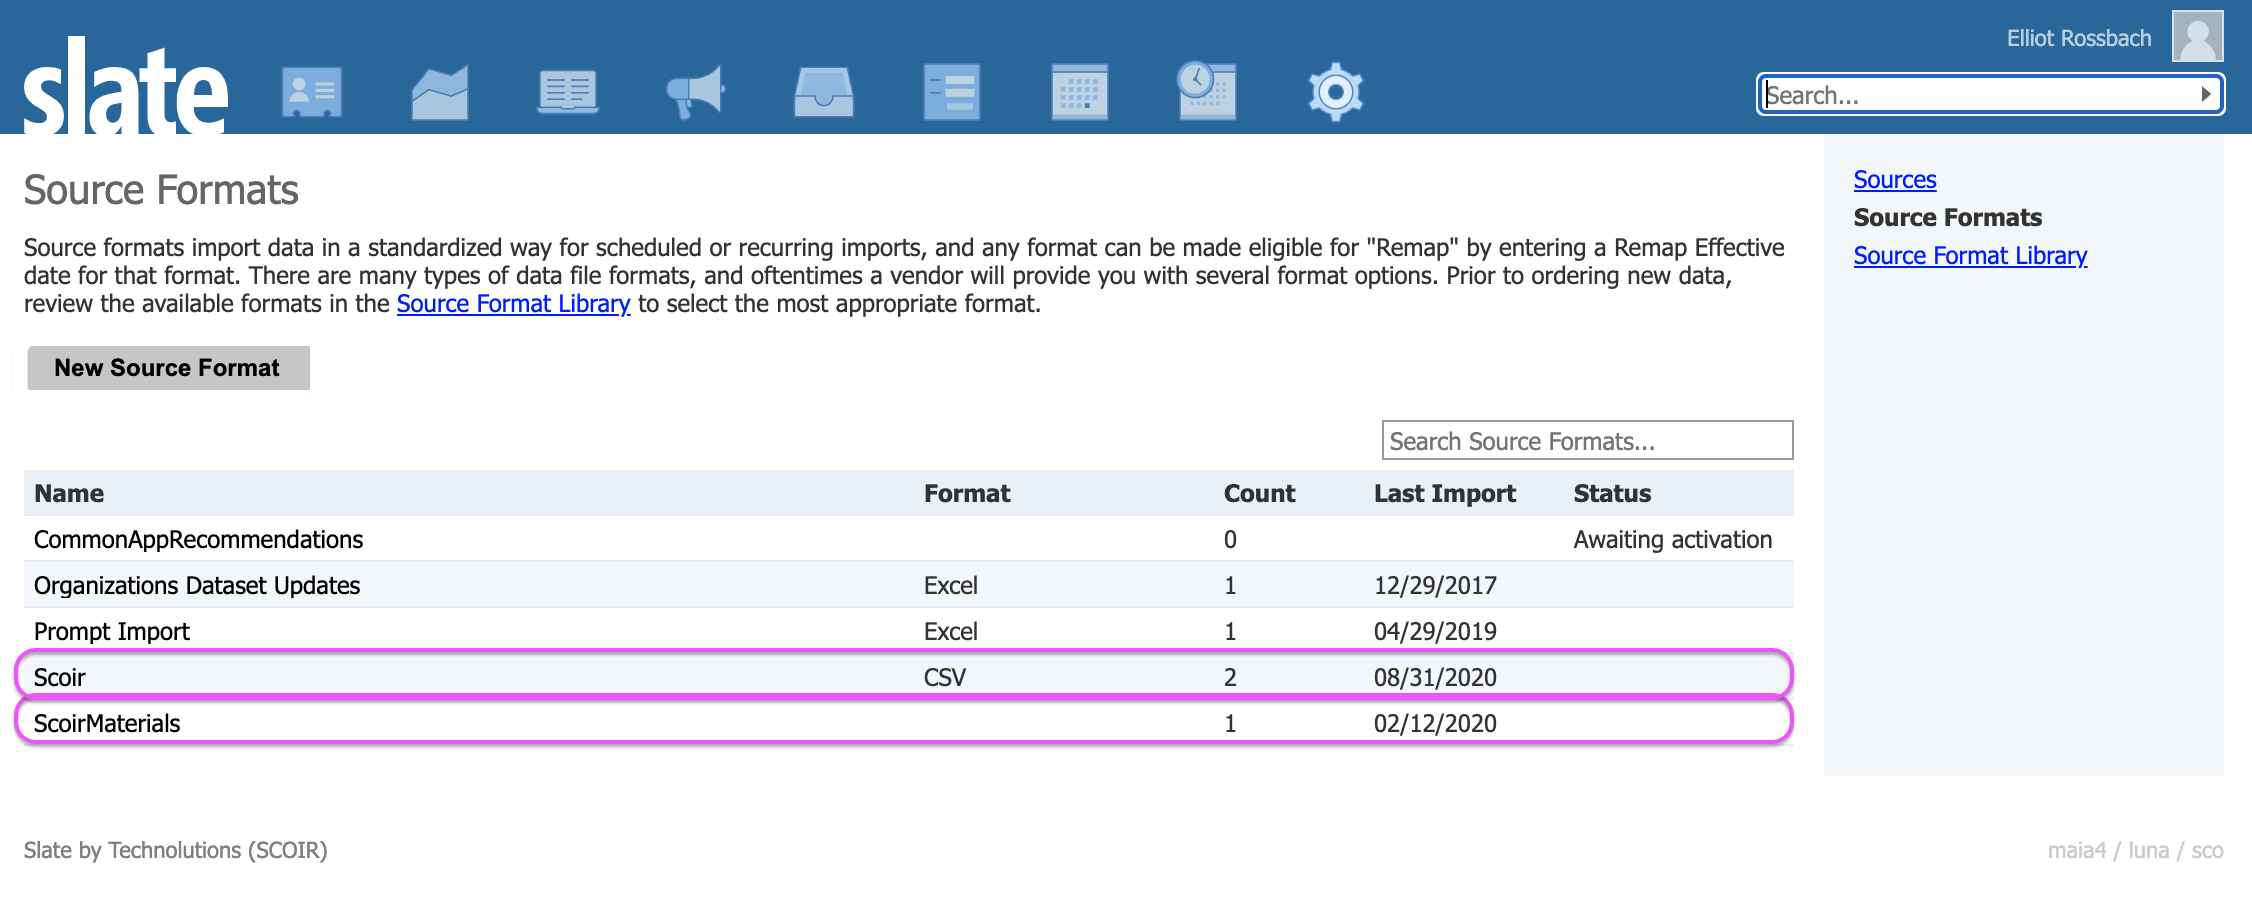Image resolution: width=2252 pixels, height=906 pixels.
Task: Open the Reader book icon
Action: coord(568,92)
